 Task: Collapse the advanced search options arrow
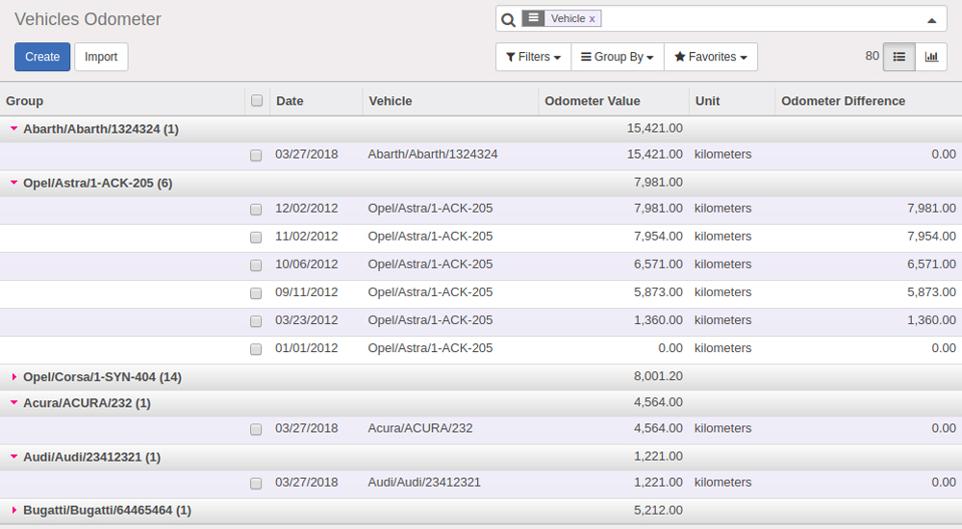pyautogui.click(x=931, y=20)
